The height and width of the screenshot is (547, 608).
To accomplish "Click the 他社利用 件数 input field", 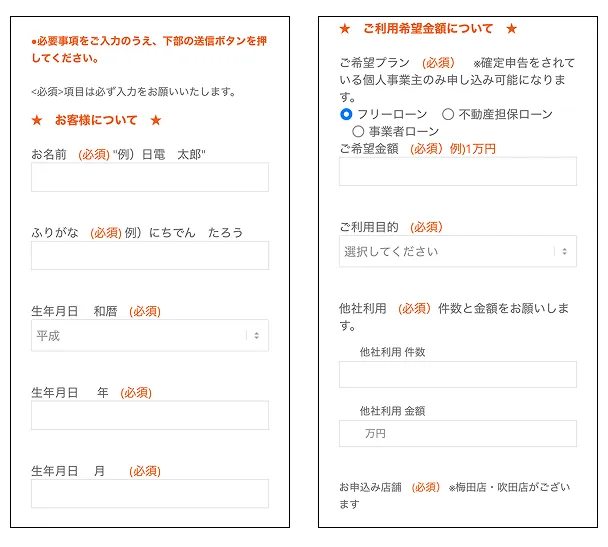I will pos(458,374).
